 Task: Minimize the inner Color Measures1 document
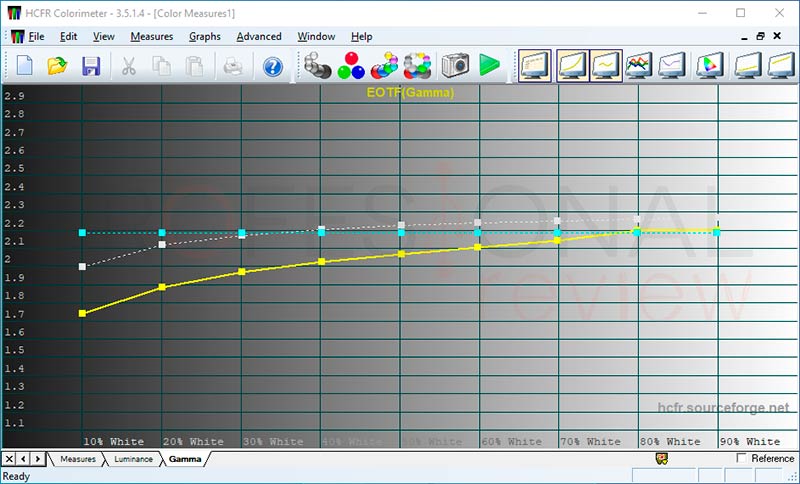744,37
